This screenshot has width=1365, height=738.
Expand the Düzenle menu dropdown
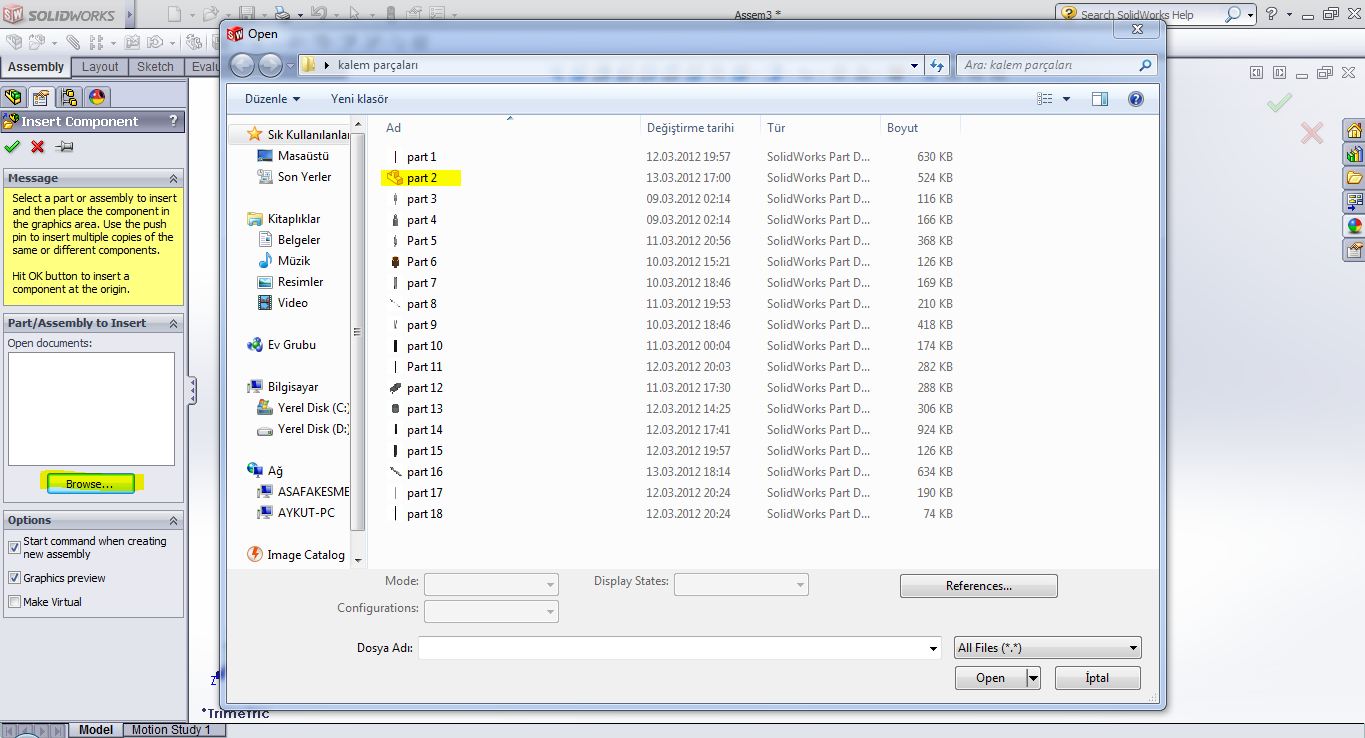272,99
